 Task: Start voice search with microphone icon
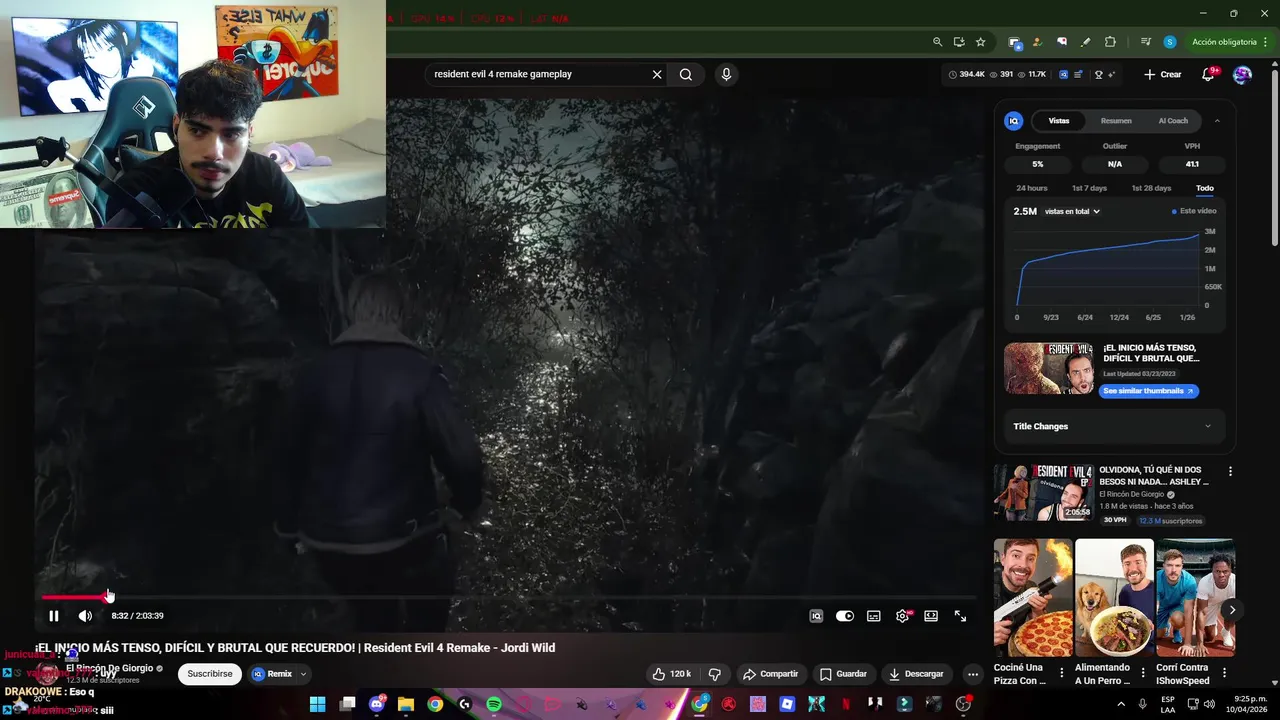pos(726,74)
